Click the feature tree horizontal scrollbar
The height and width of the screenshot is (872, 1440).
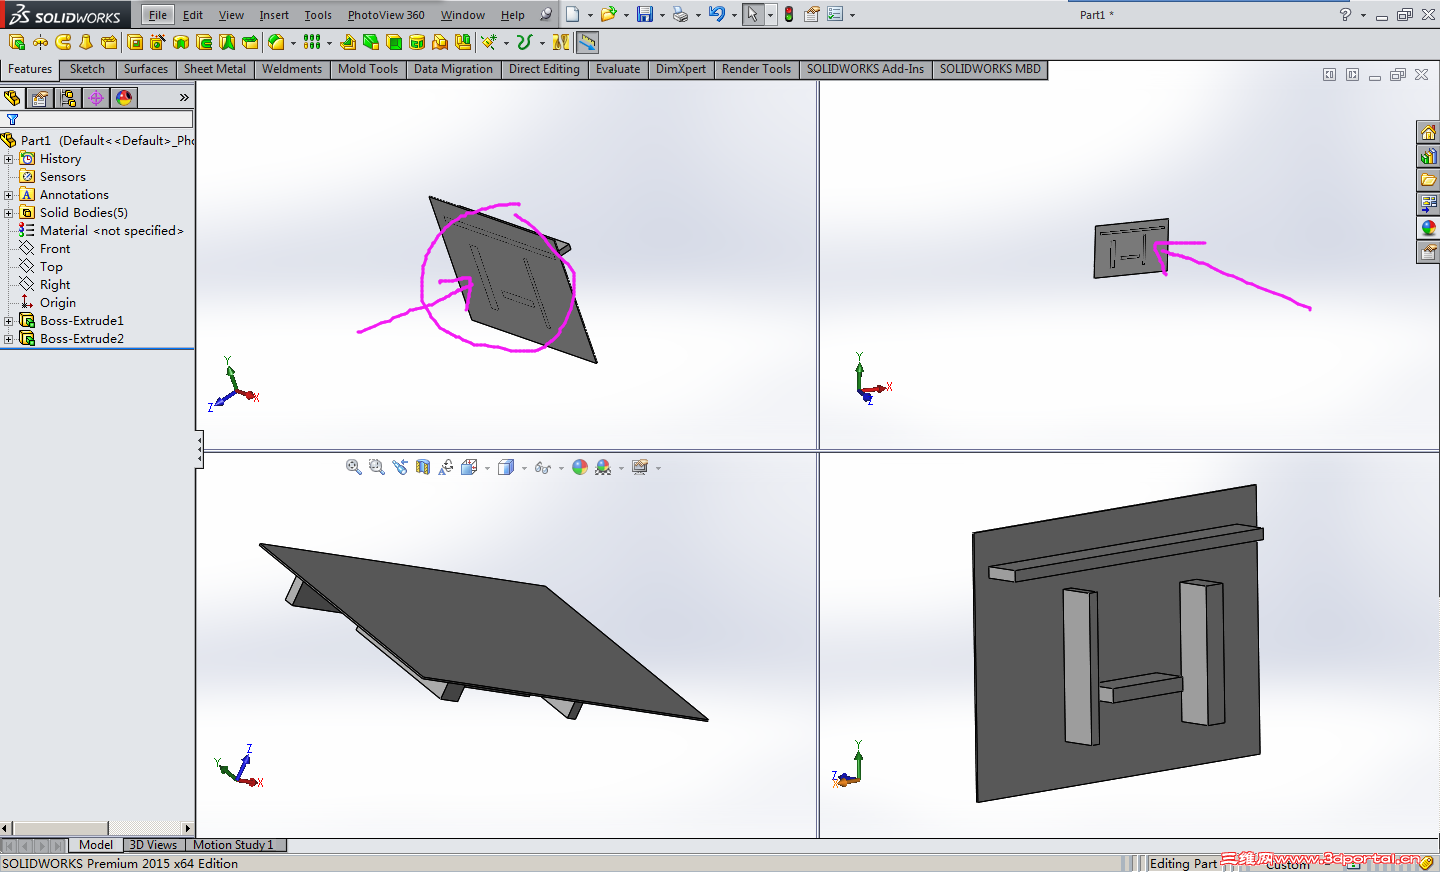pyautogui.click(x=97, y=828)
